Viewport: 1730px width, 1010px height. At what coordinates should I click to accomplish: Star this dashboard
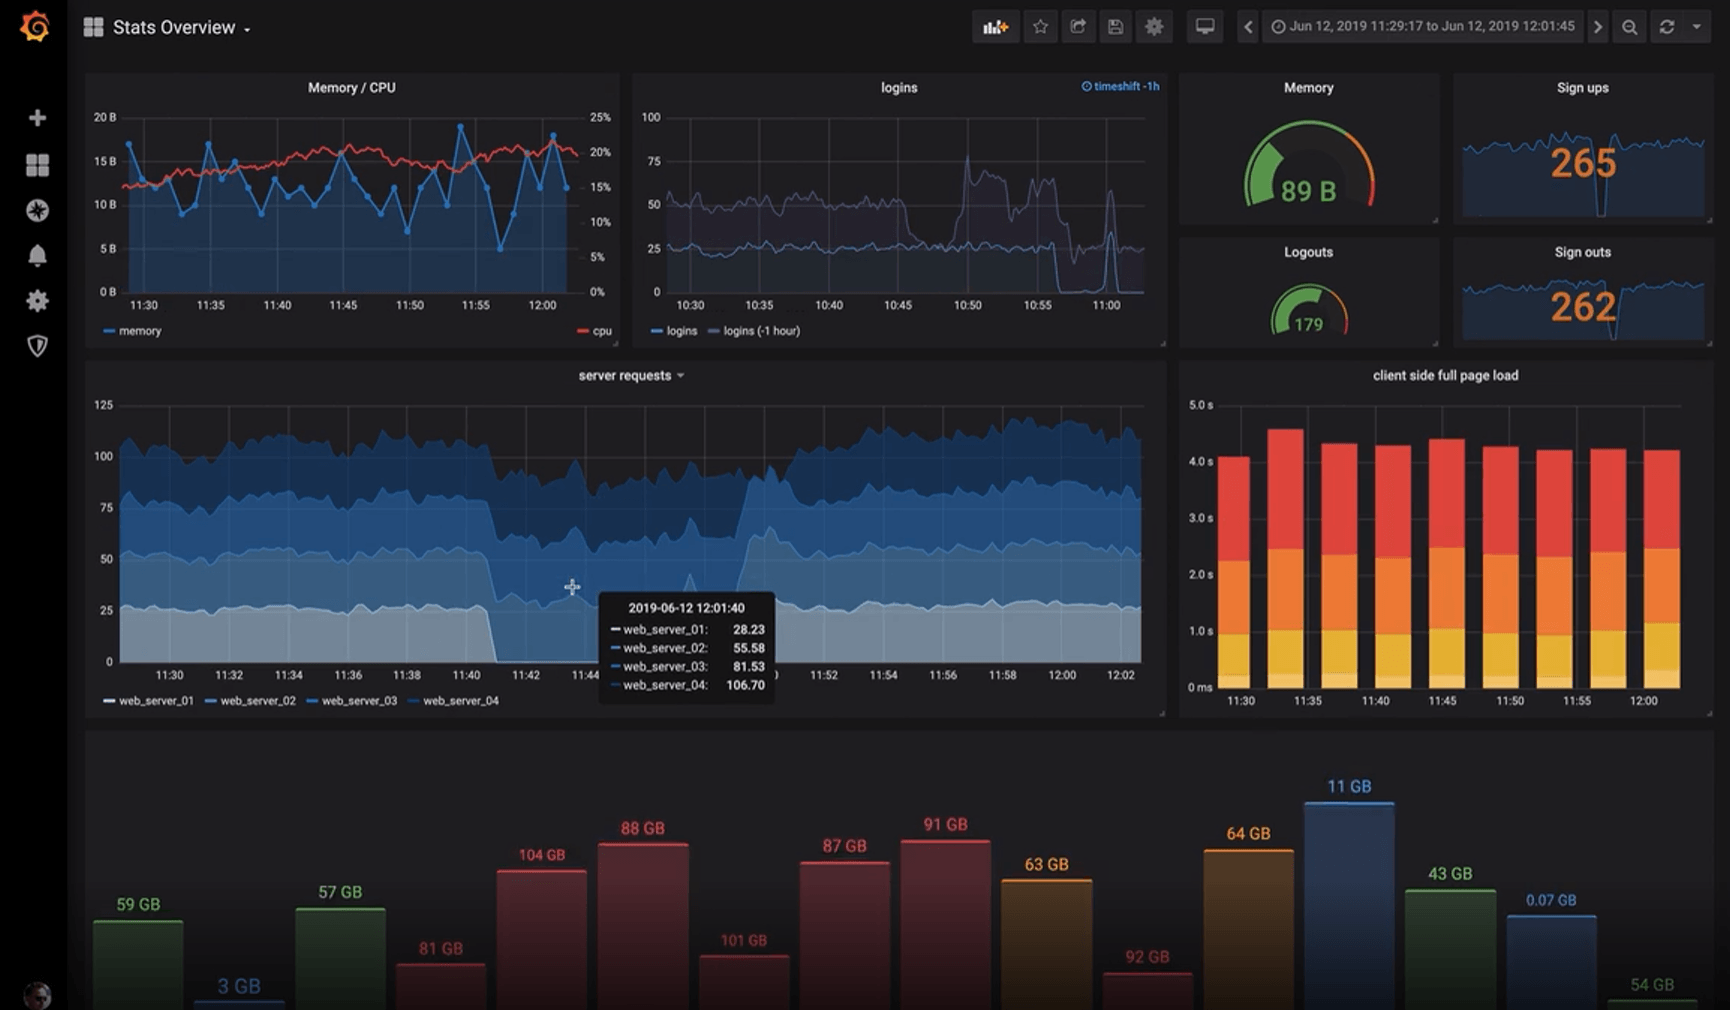1040,27
